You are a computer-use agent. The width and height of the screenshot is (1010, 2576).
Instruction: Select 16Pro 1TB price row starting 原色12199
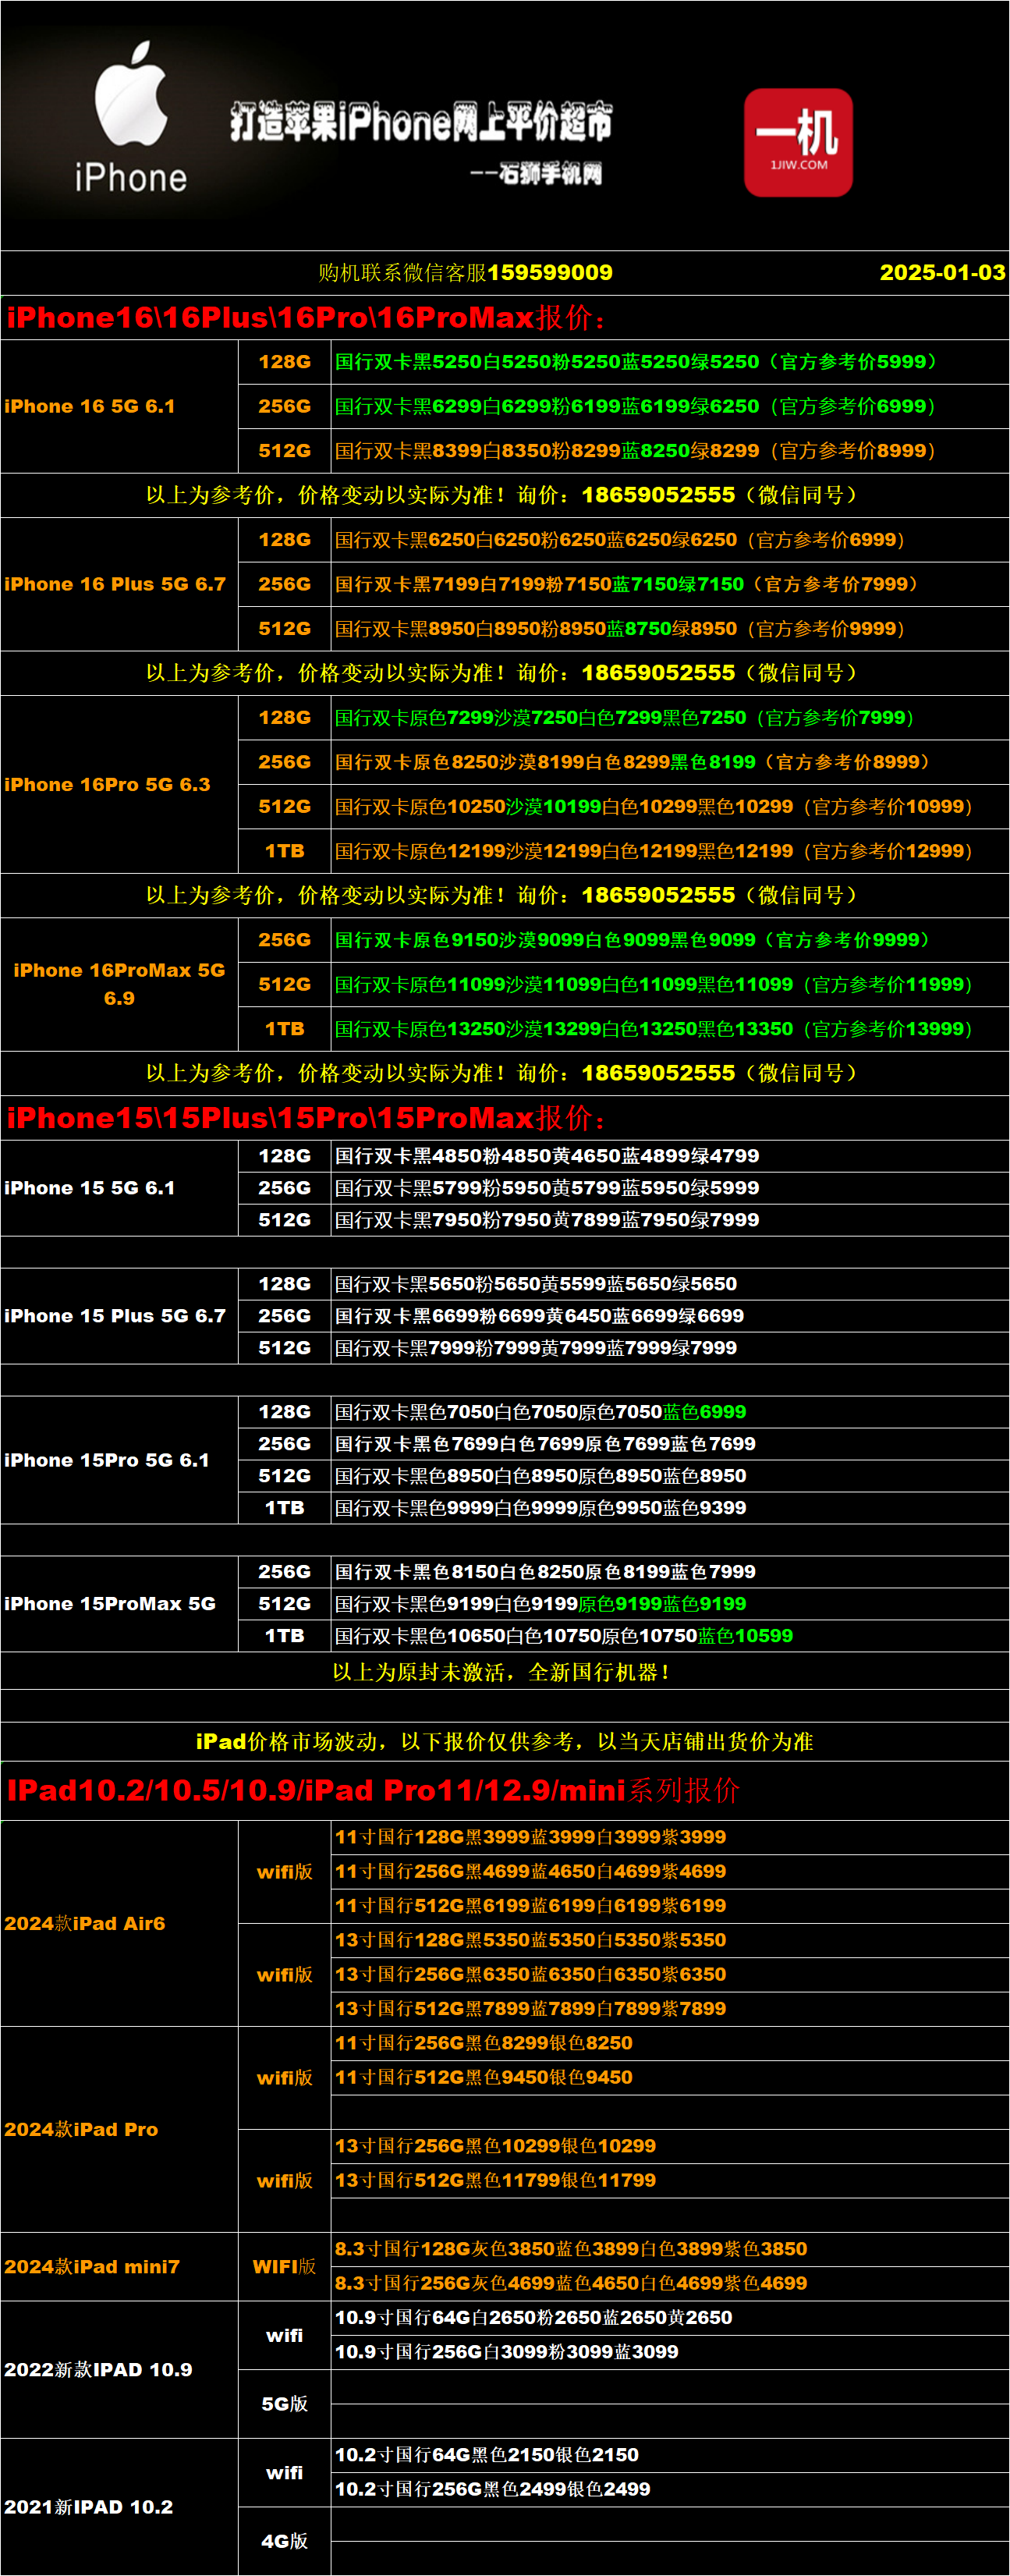click(x=669, y=851)
